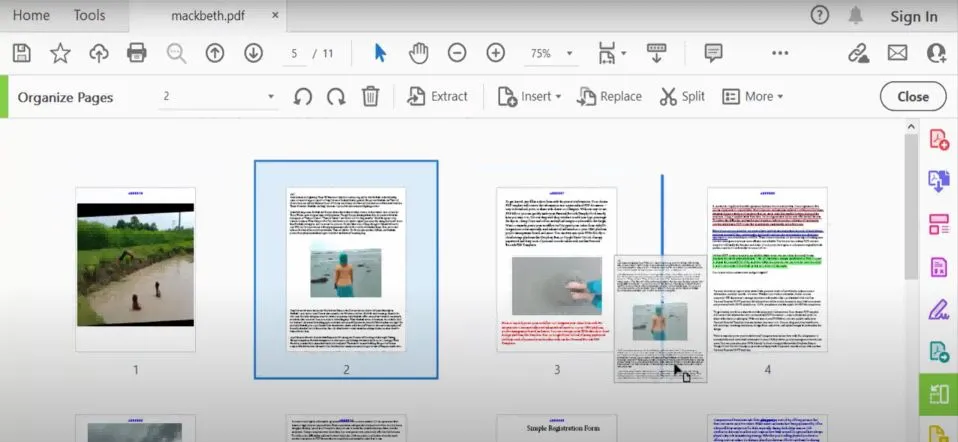Click the add user share icon
This screenshot has width=958, height=442.
[x=936, y=53]
